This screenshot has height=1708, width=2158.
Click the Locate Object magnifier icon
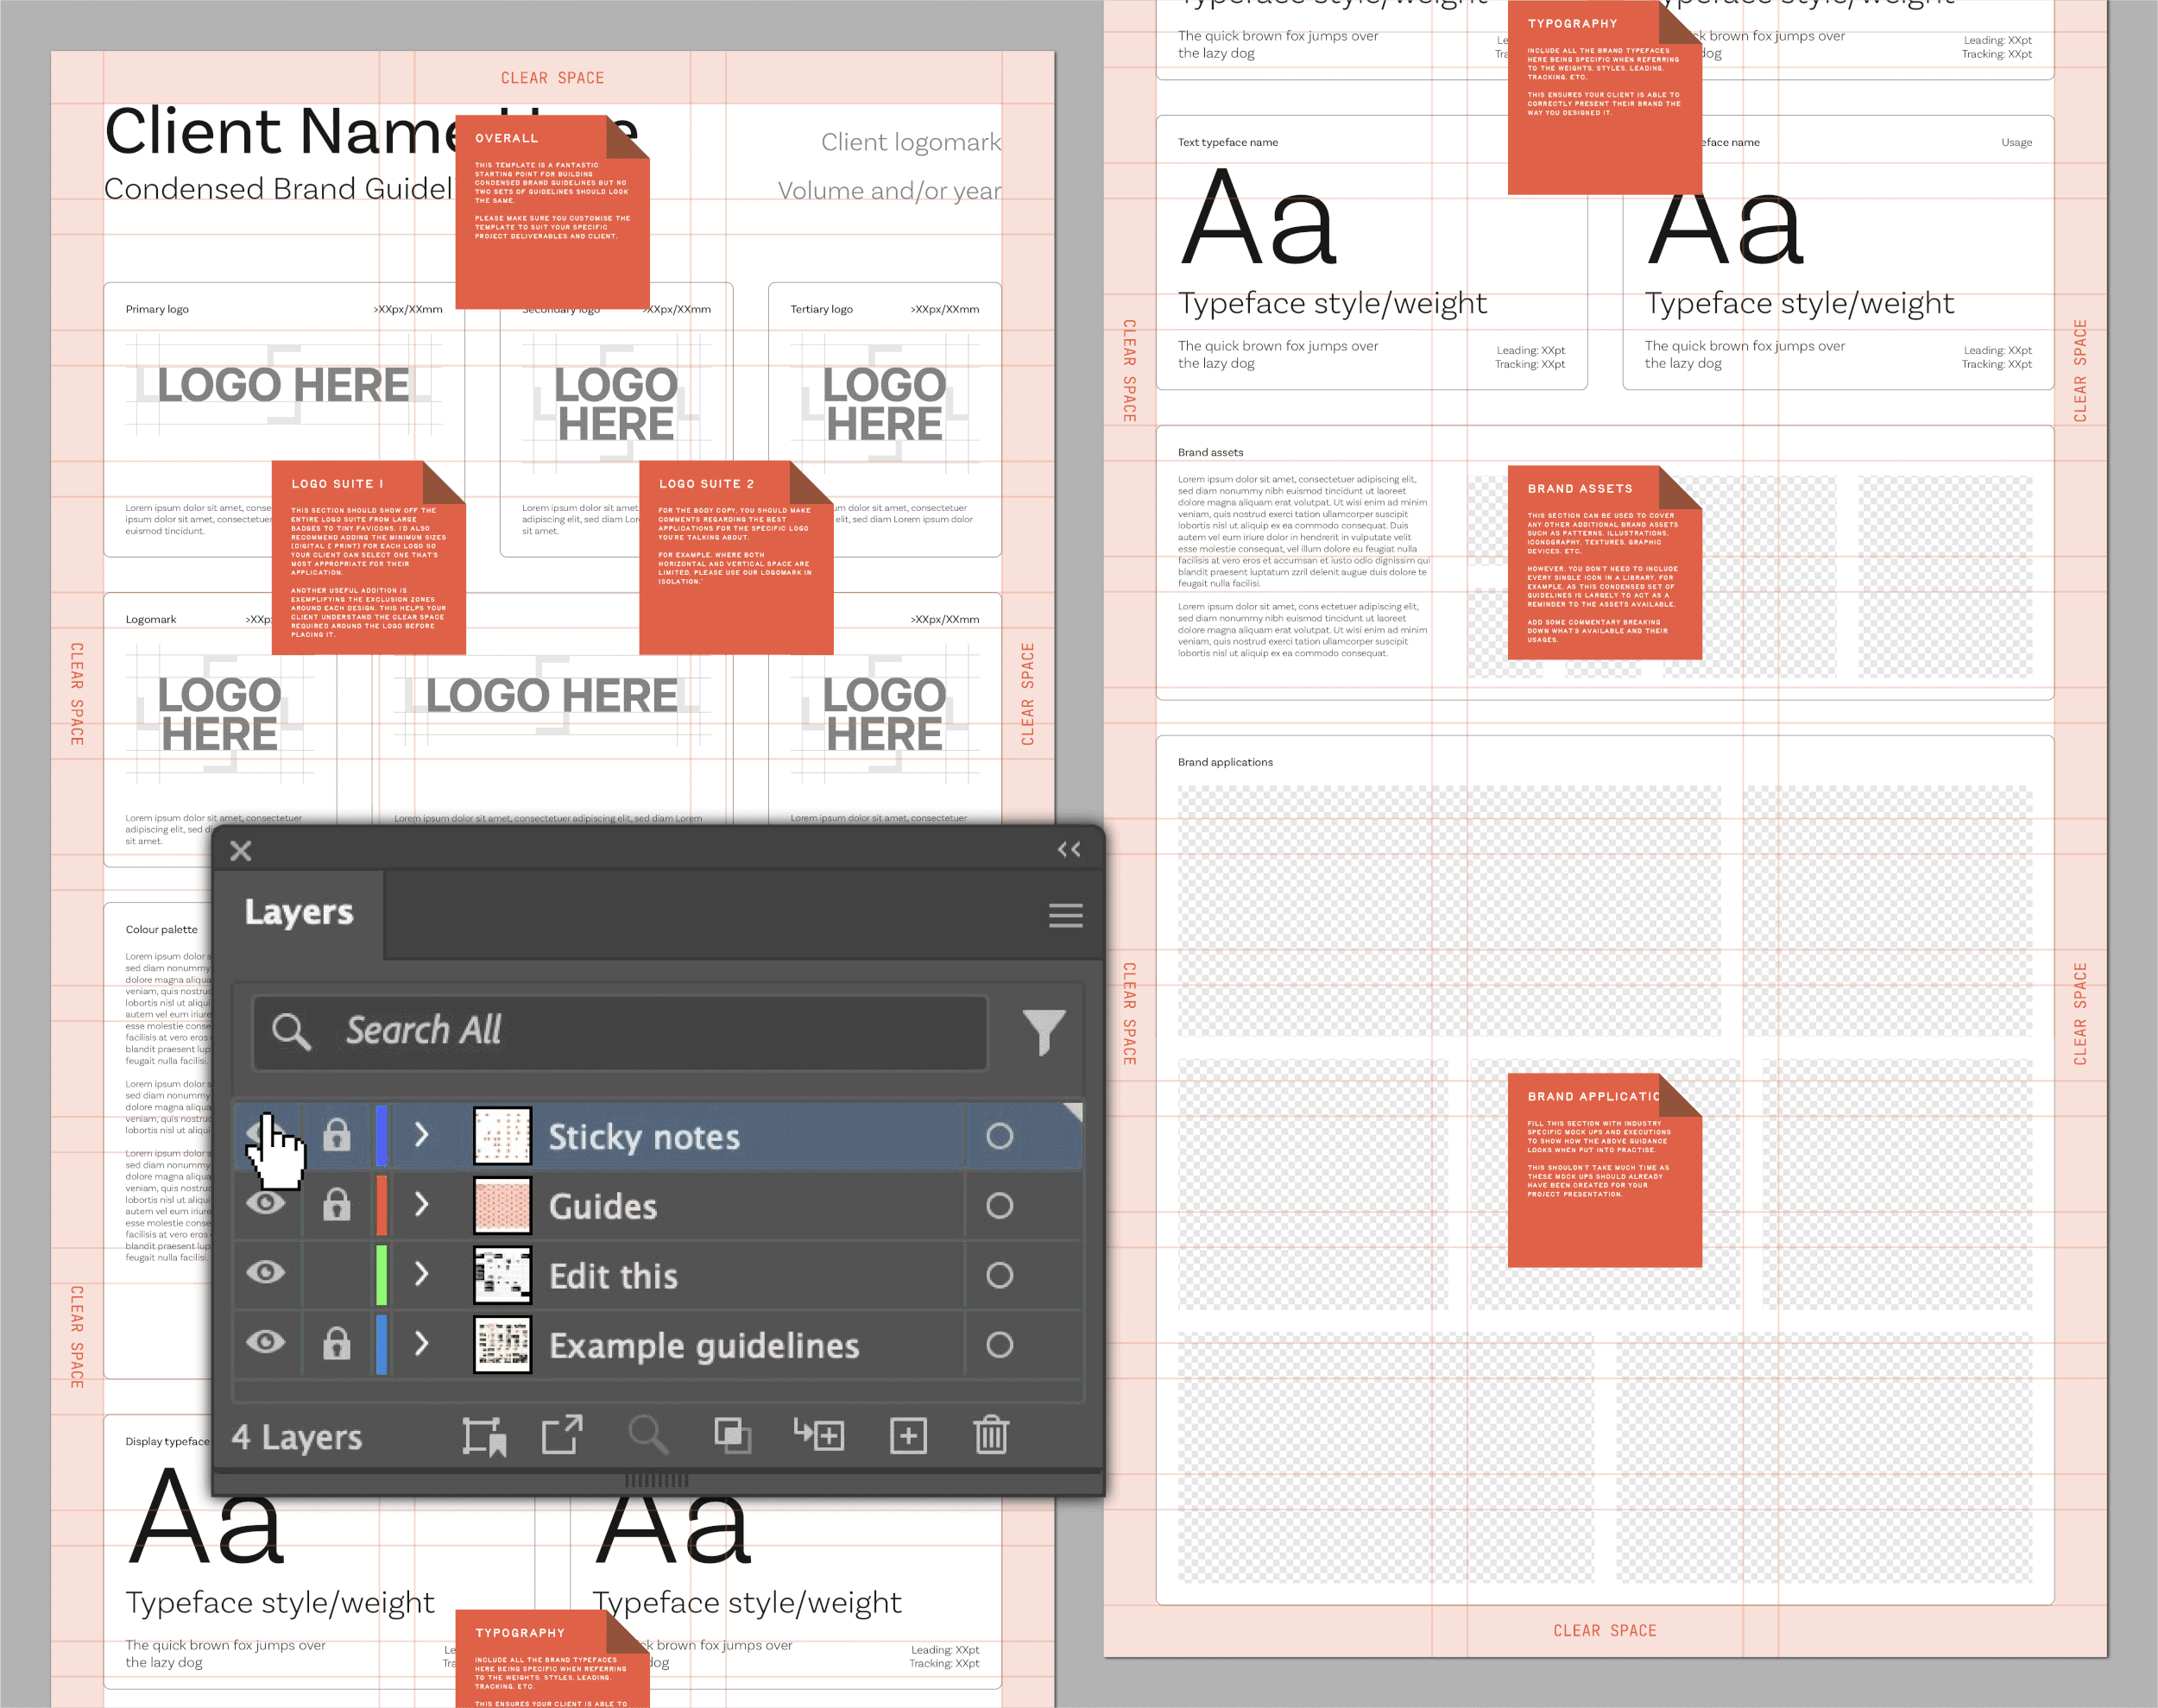[x=648, y=1436]
